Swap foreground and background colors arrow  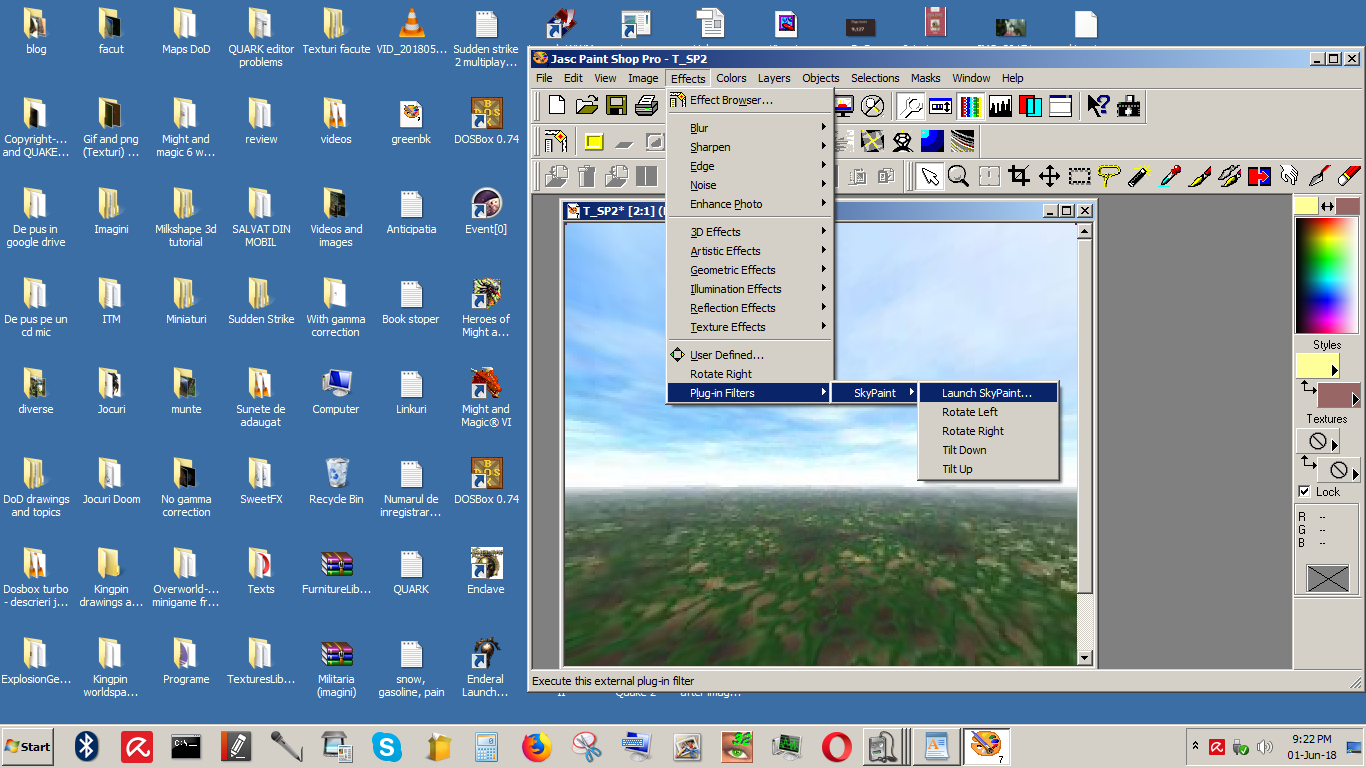coord(1327,206)
